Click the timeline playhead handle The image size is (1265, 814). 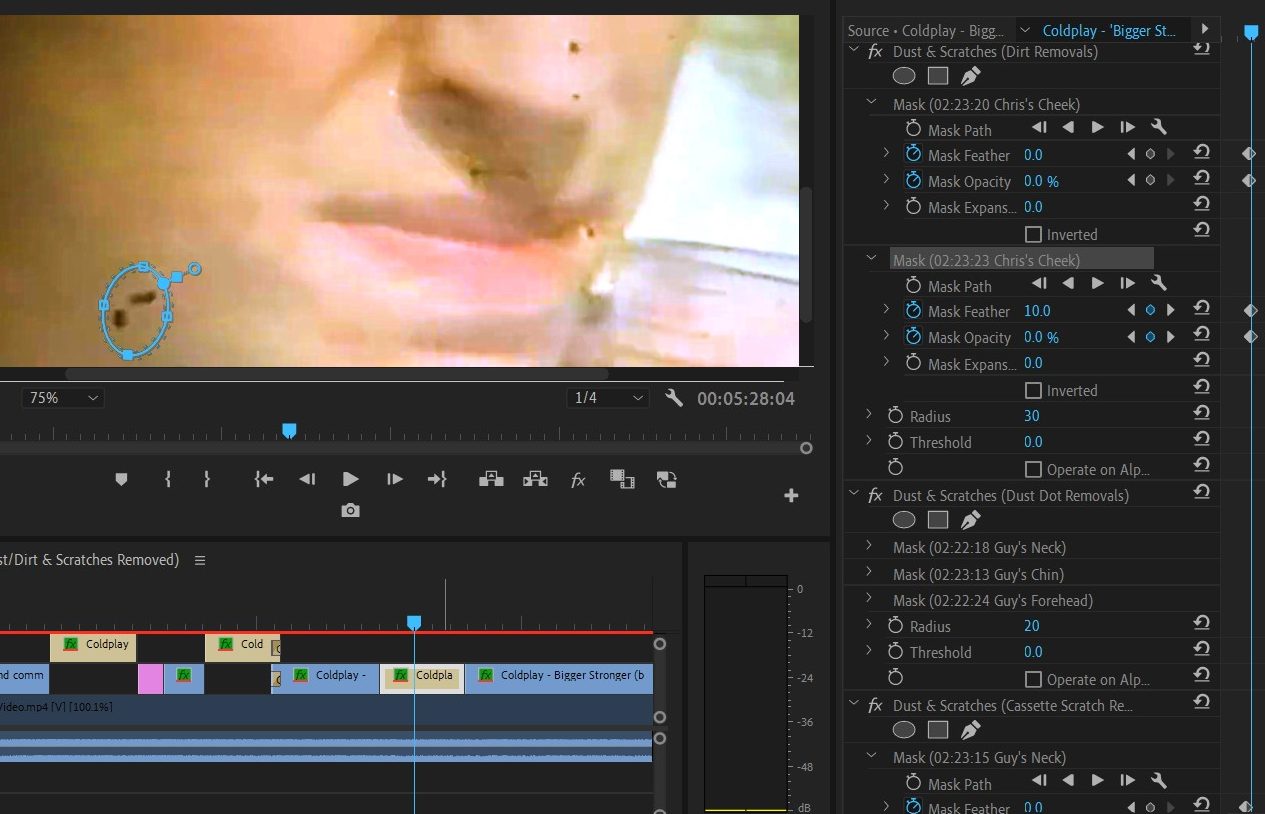click(414, 622)
